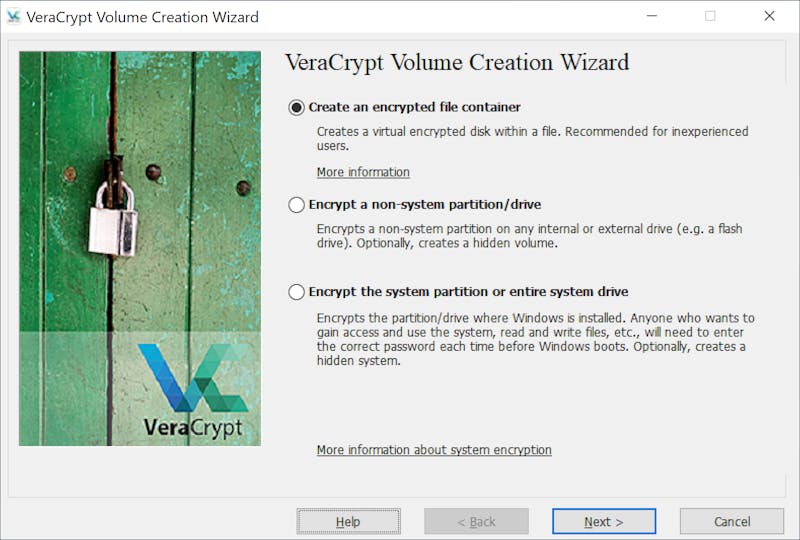Click the VeraCrypt Volume Creation Wizard heading
800x540 pixels.
[x=457, y=63]
